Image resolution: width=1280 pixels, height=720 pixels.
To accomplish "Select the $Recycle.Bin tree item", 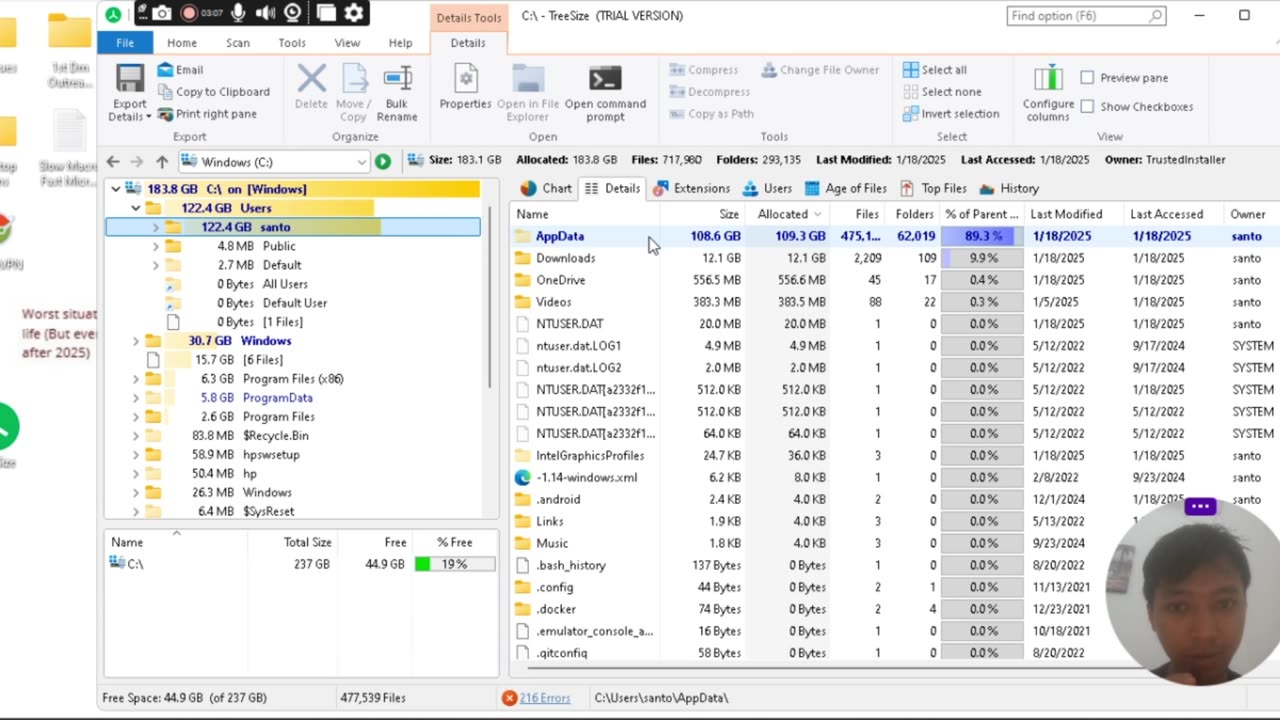I will click(276, 436).
